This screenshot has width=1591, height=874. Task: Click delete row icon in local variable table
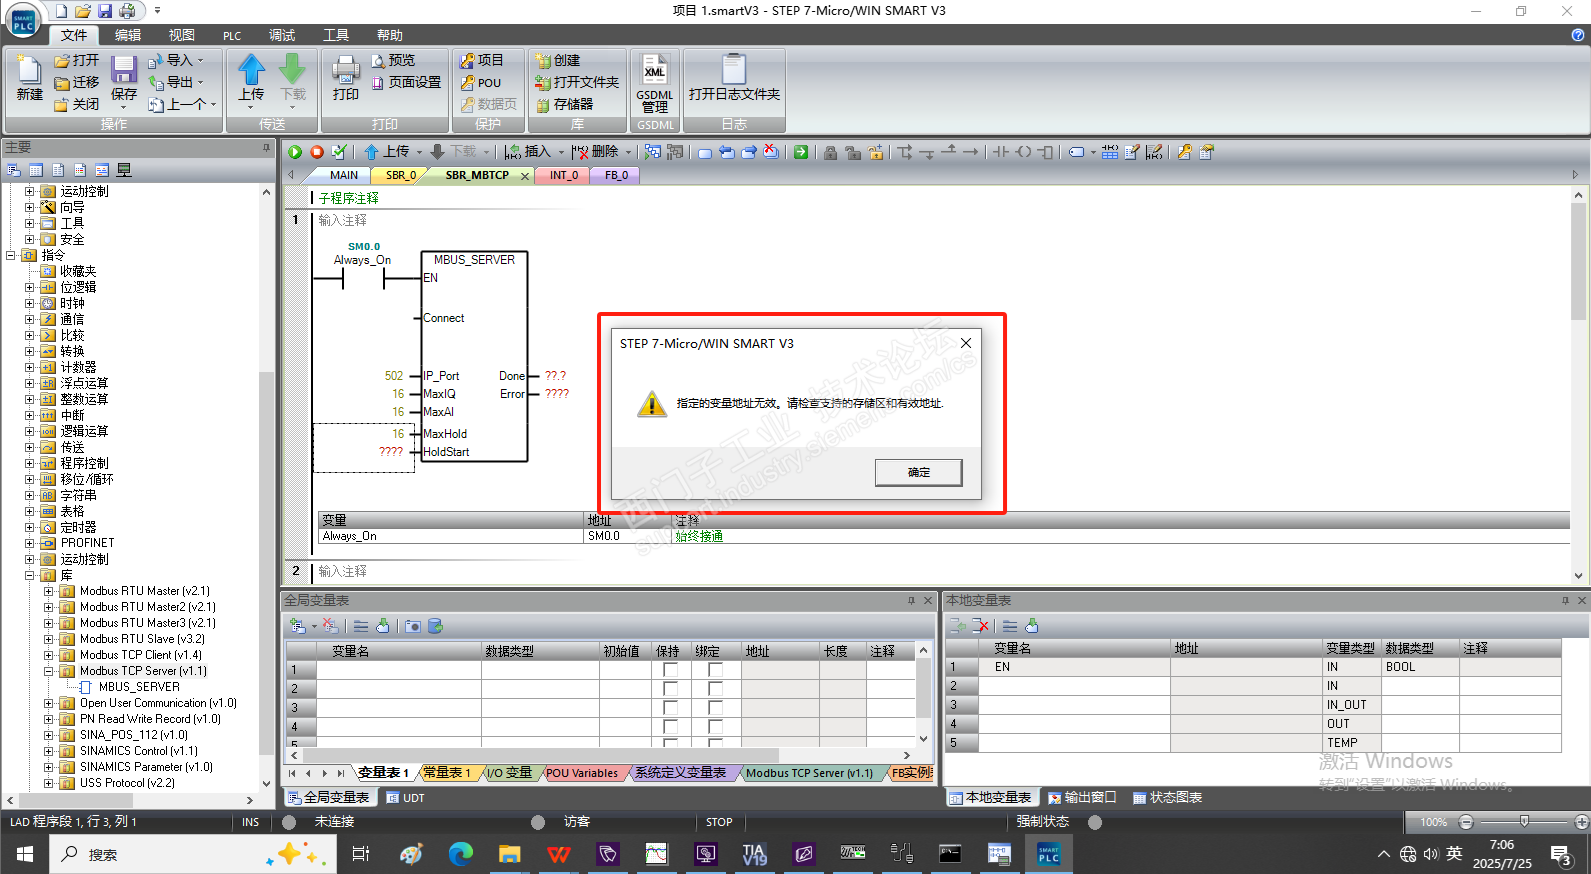pos(981,626)
